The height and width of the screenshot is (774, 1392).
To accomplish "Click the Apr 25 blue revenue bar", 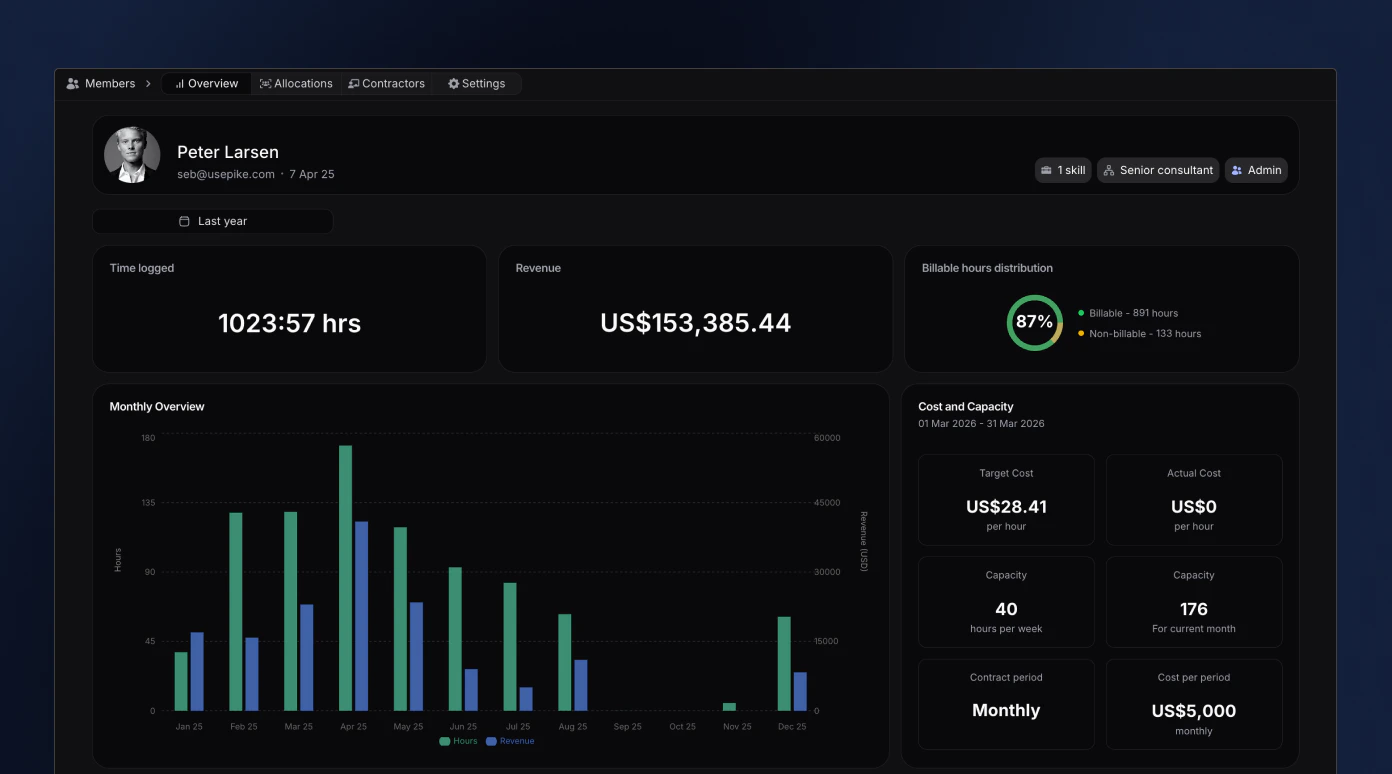I will tap(362, 616).
